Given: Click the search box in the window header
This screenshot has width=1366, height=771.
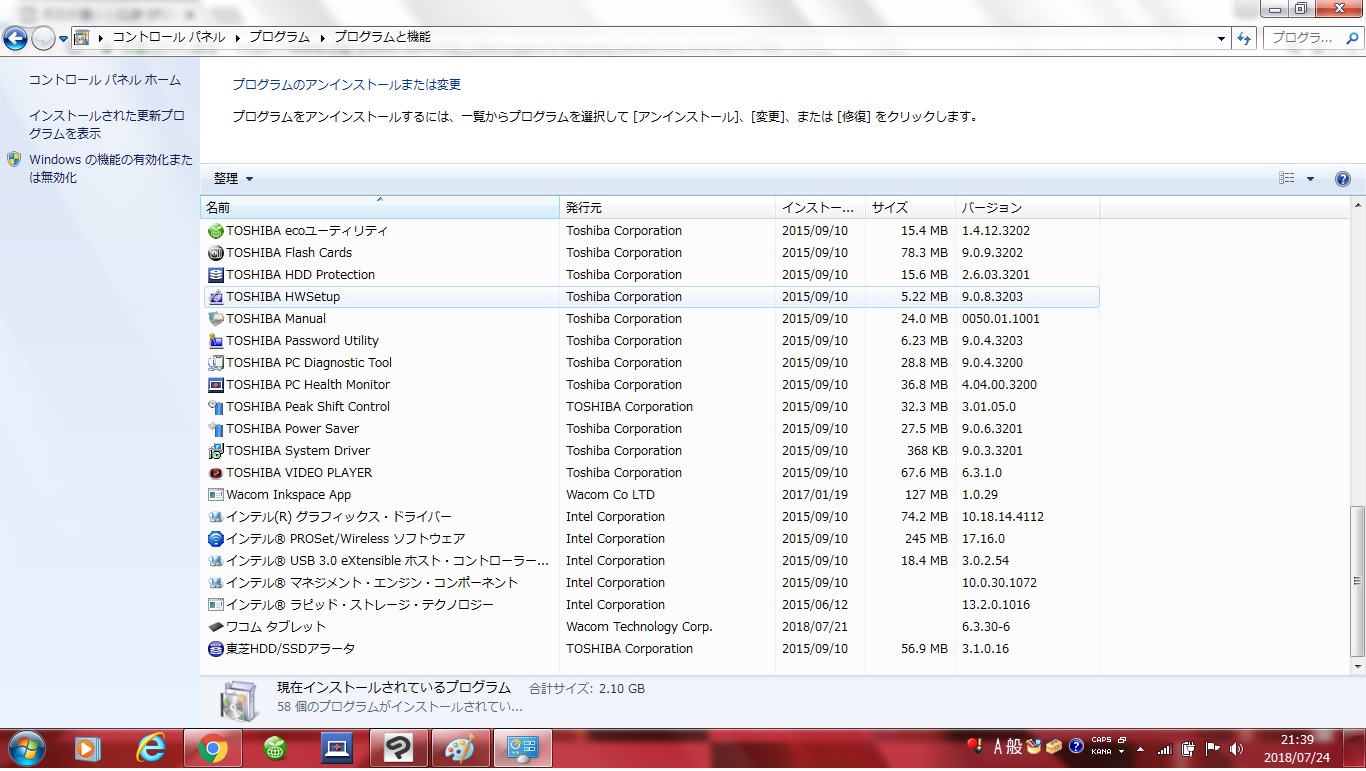Looking at the screenshot, I should [x=1312, y=38].
